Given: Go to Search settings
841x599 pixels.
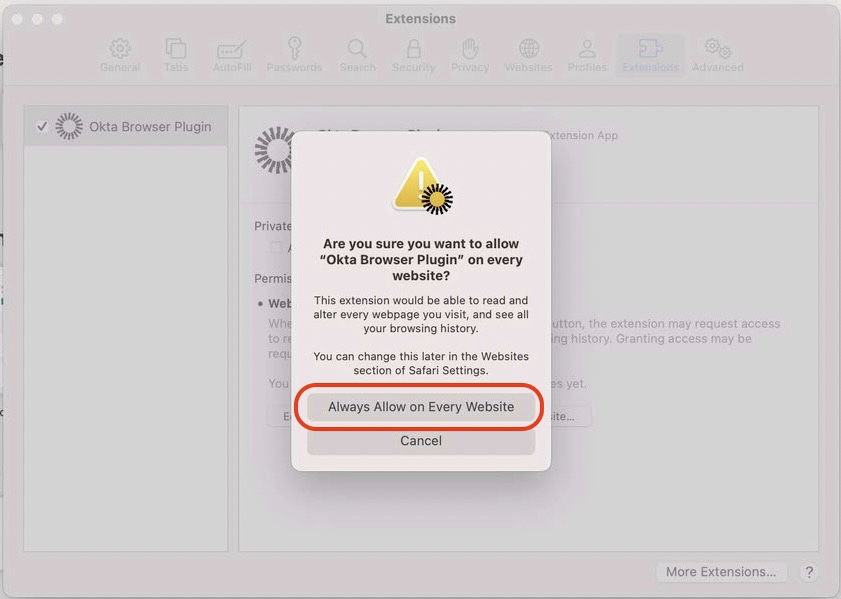Looking at the screenshot, I should tap(357, 55).
